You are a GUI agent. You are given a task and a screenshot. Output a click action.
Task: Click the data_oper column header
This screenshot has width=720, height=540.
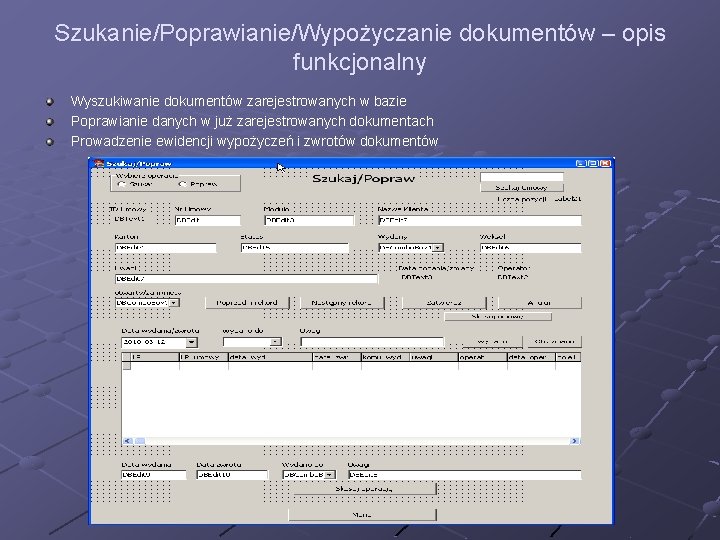click(x=531, y=357)
